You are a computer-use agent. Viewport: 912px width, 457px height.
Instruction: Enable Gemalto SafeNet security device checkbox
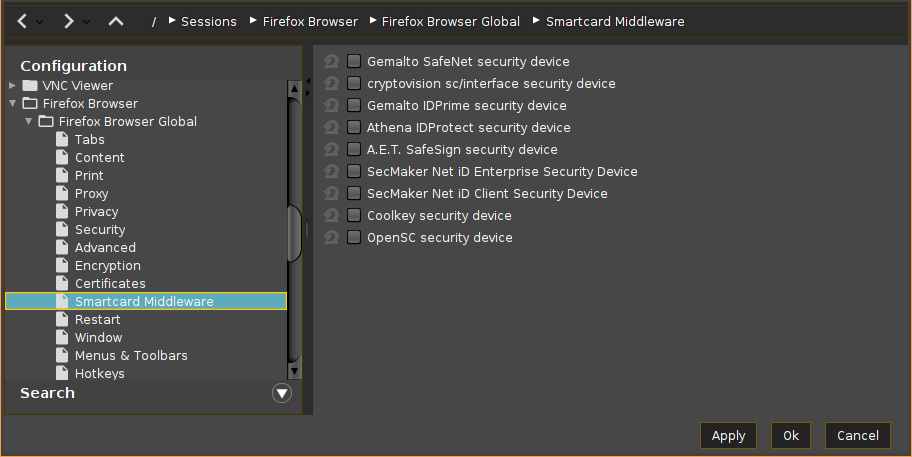(354, 62)
